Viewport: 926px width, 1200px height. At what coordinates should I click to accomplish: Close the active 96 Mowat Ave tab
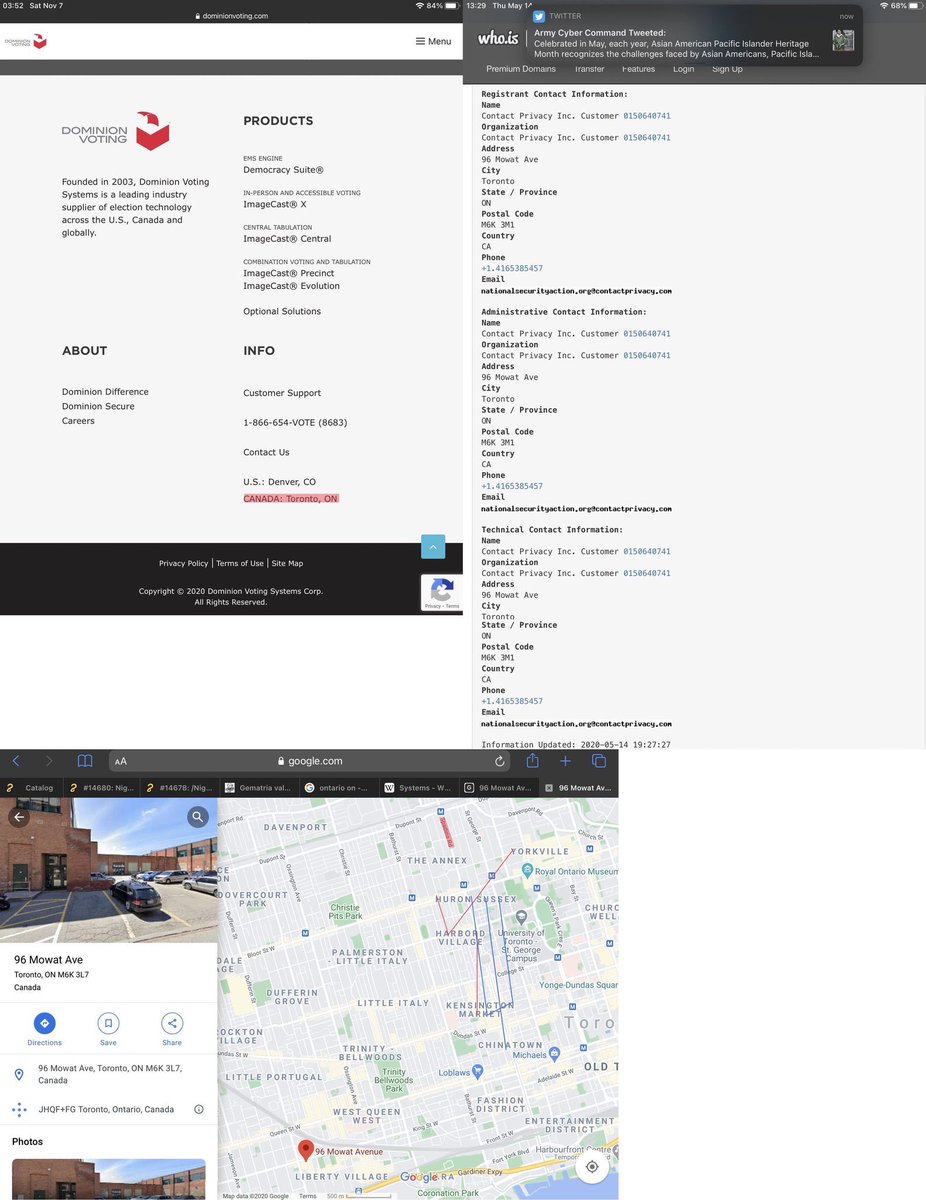548,787
